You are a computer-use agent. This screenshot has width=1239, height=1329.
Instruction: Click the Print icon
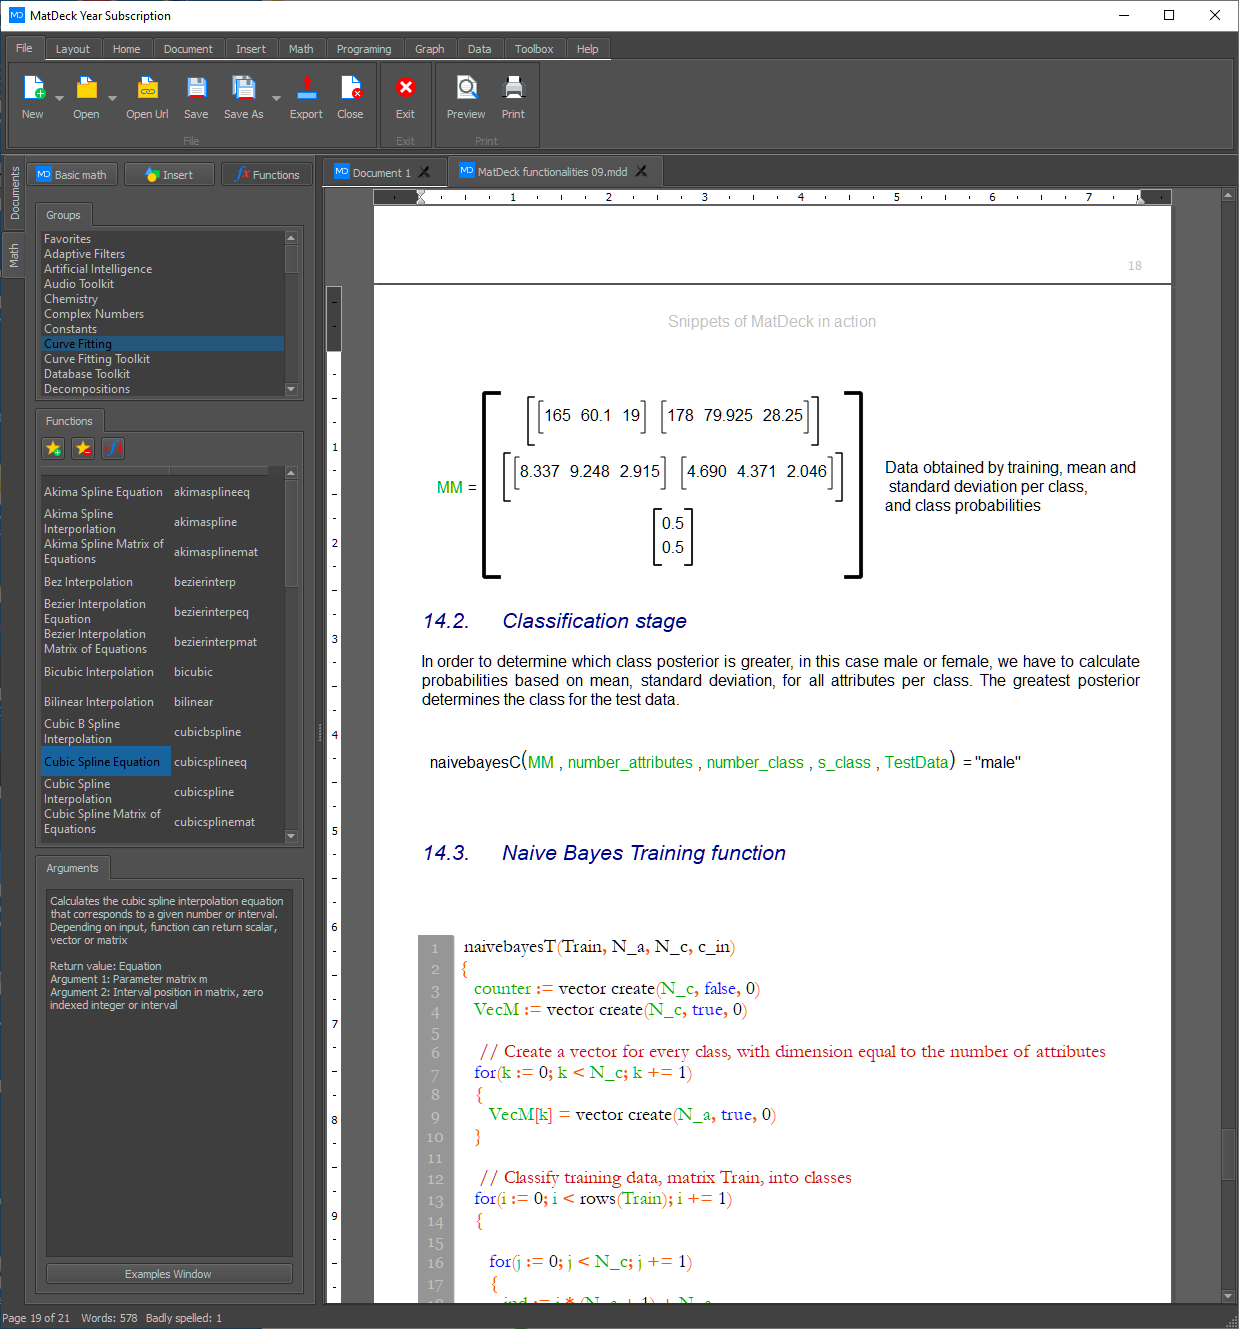513,98
